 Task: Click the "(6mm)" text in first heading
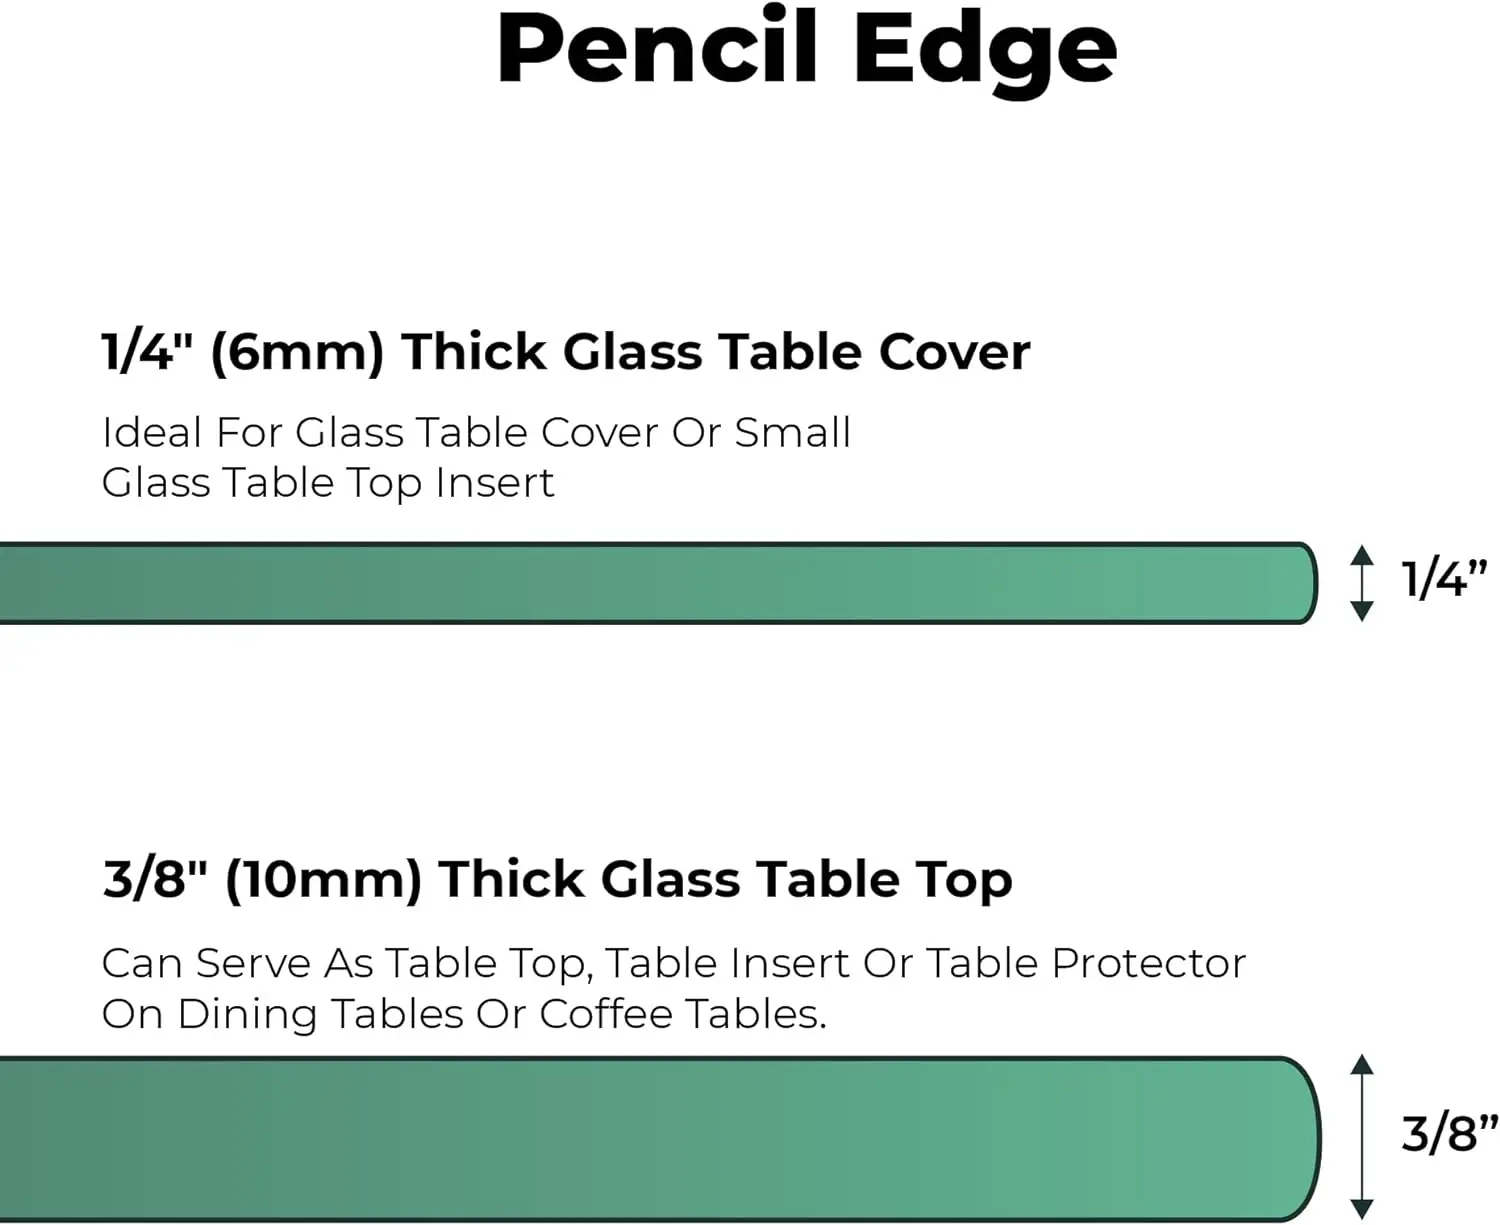pos(297,353)
